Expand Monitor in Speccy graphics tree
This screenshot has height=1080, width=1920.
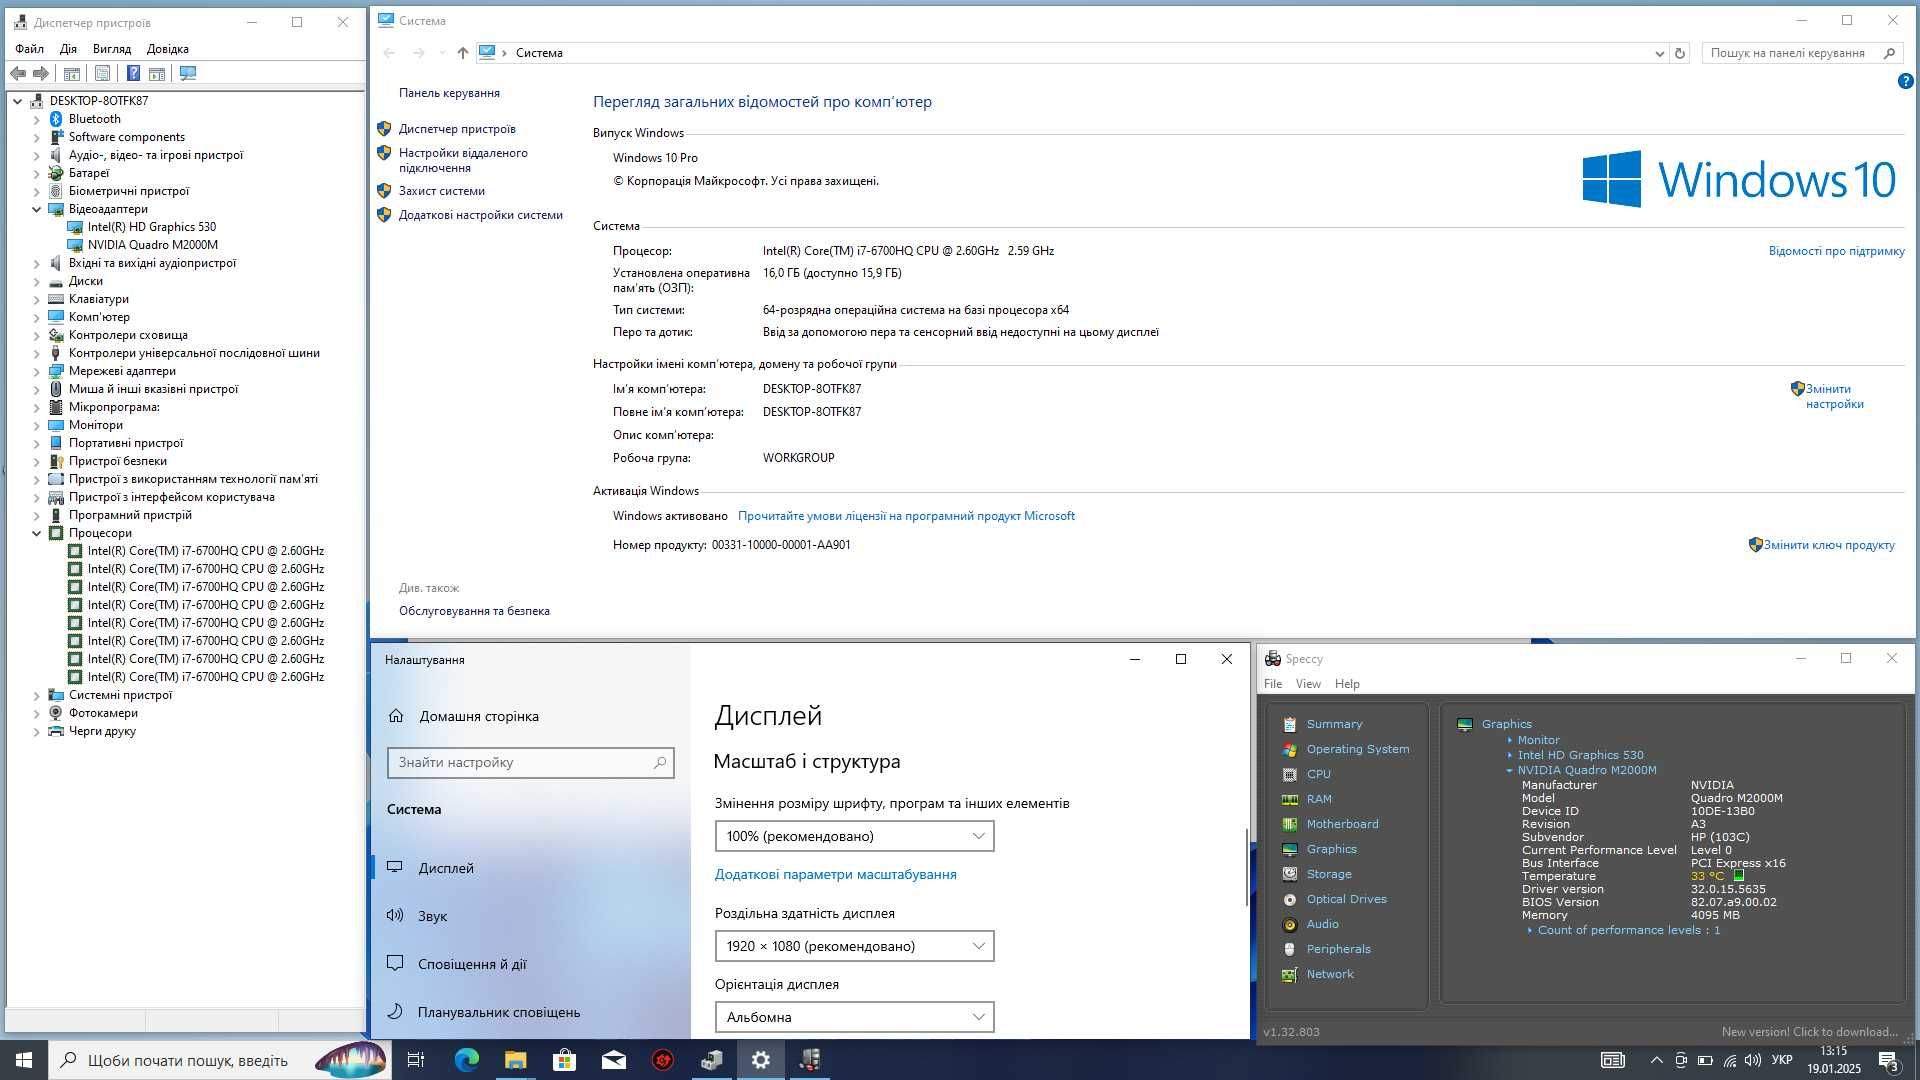[1510, 740]
